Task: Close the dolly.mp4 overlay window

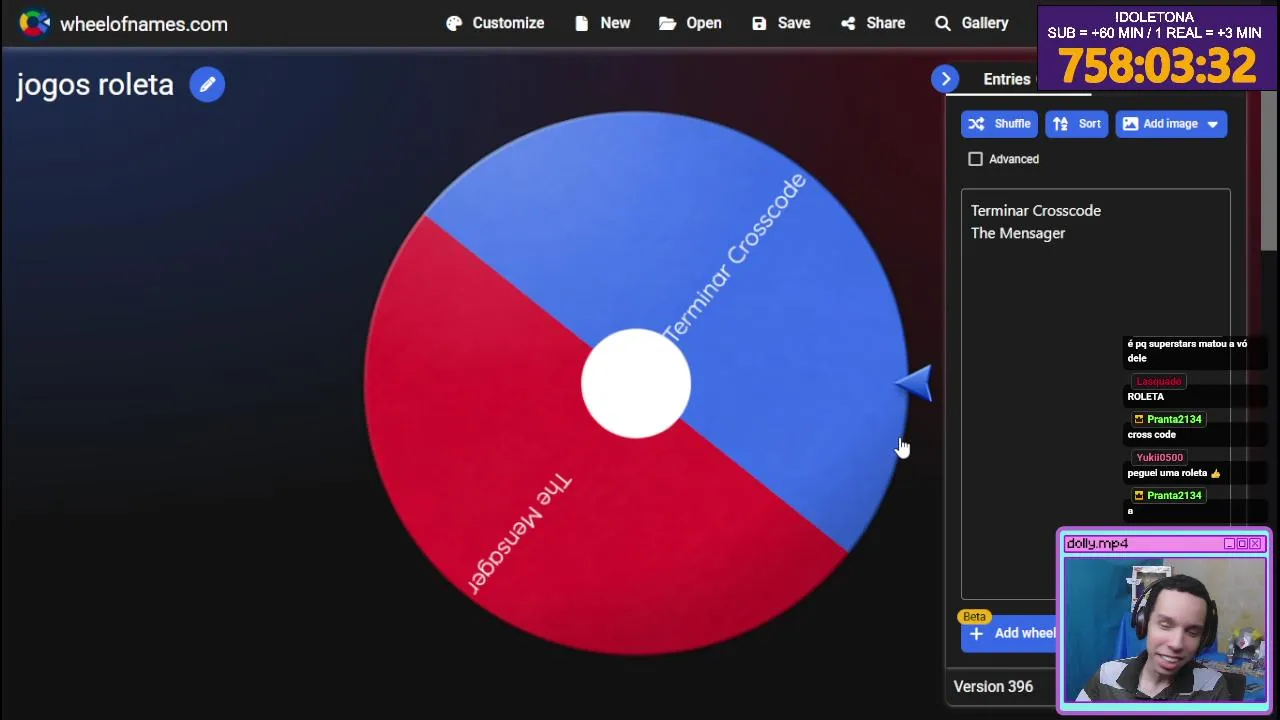Action: (1256, 544)
